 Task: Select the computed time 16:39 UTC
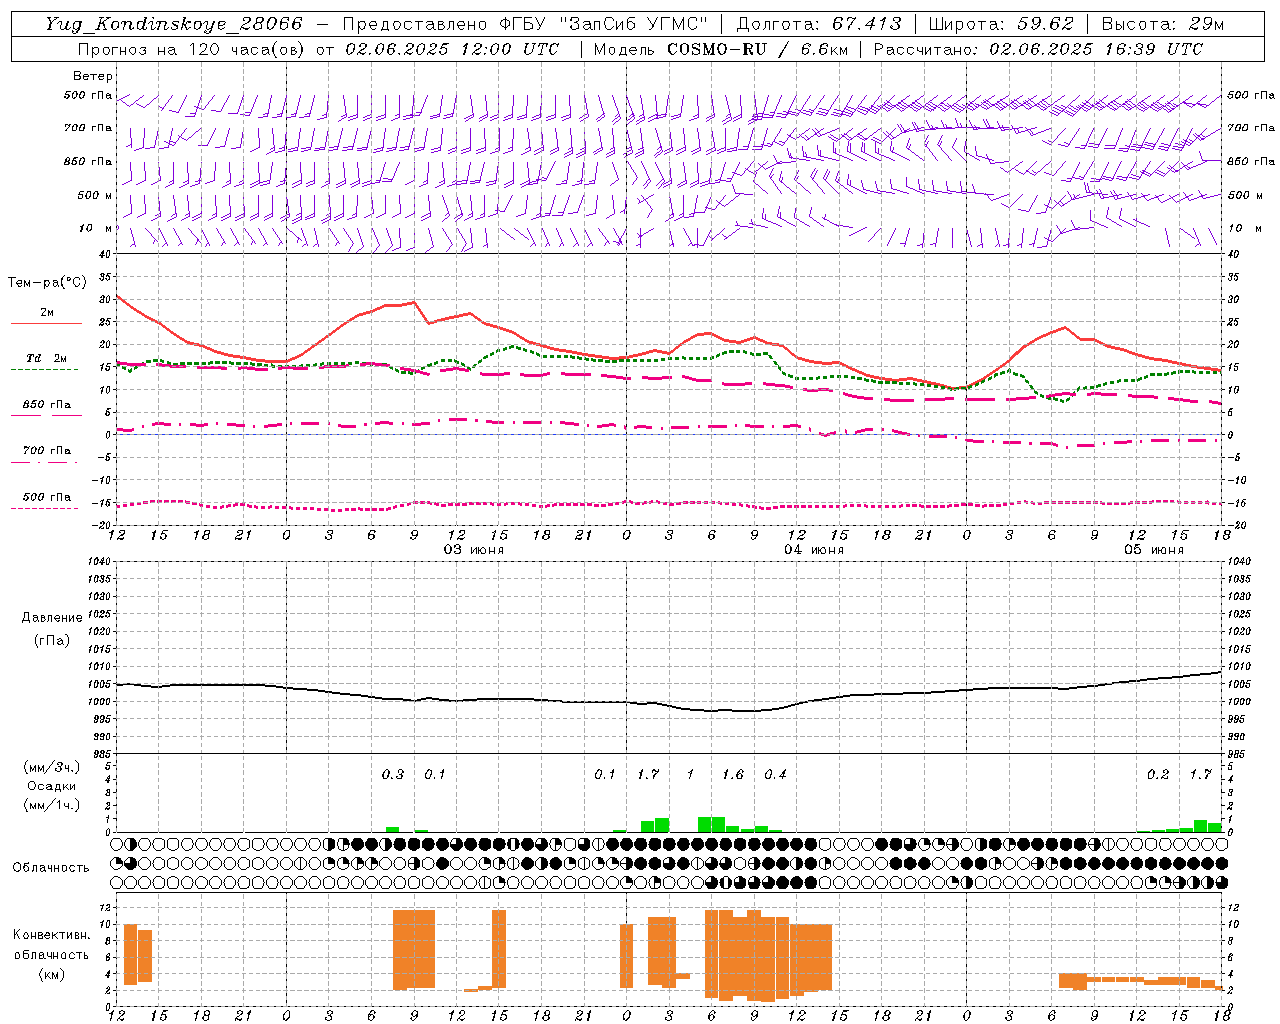(x=1152, y=49)
